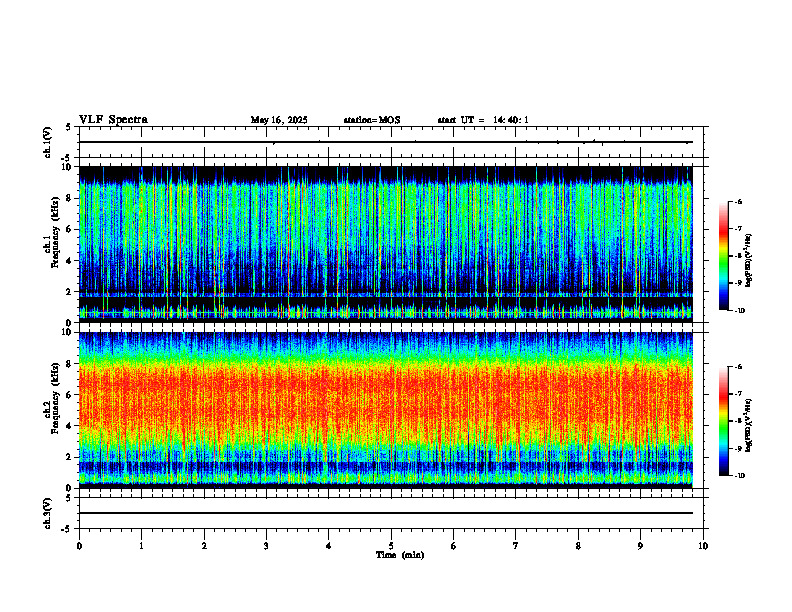The image size is (792, 612).
Task: Click the "Time (min)" axis label
Action: (400, 555)
